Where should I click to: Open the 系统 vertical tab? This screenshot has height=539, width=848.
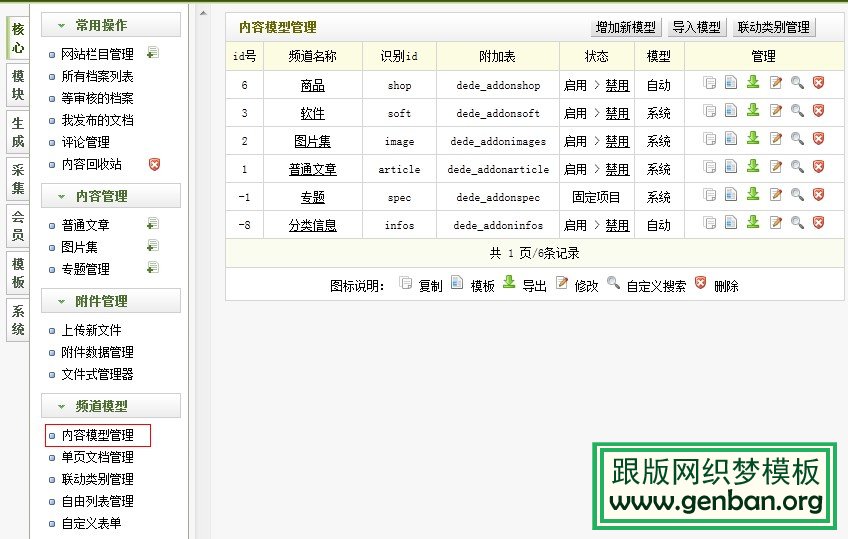coord(18,320)
